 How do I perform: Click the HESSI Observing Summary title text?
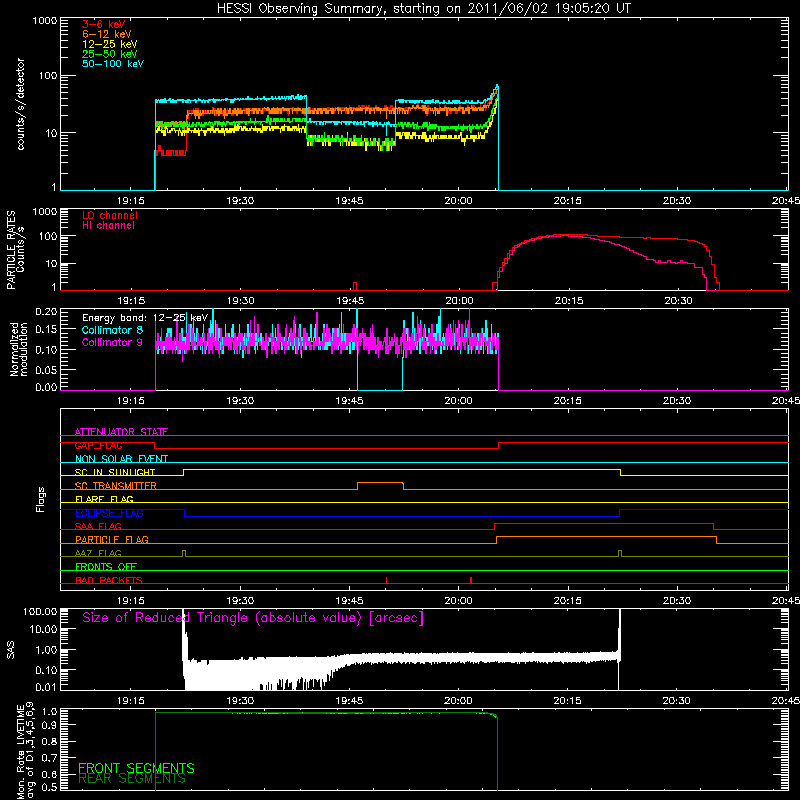pyautogui.click(x=423, y=9)
